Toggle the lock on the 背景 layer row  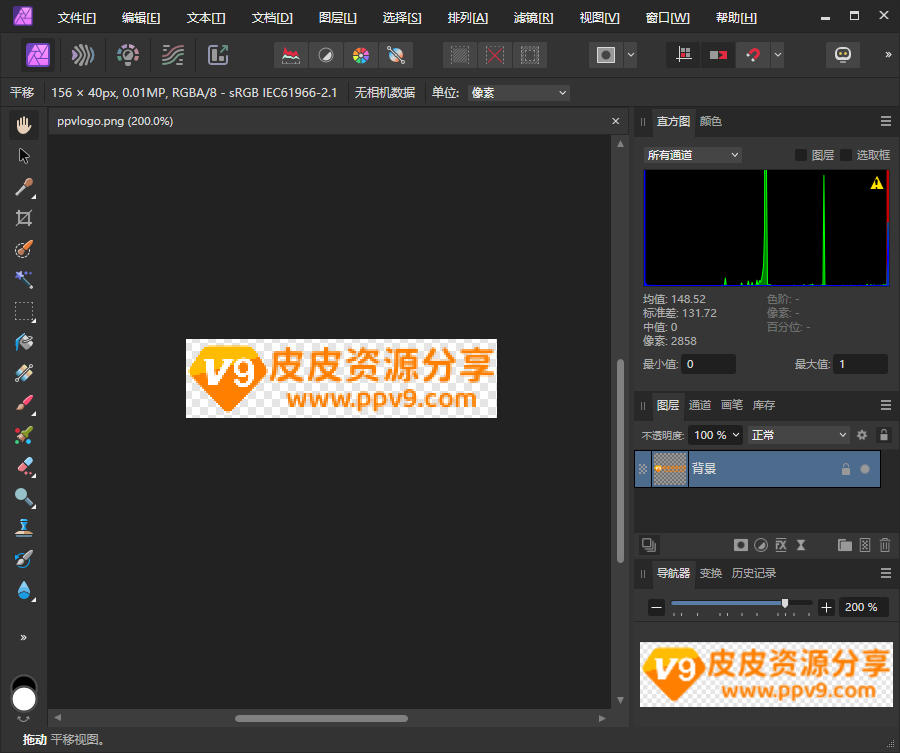[x=845, y=469]
